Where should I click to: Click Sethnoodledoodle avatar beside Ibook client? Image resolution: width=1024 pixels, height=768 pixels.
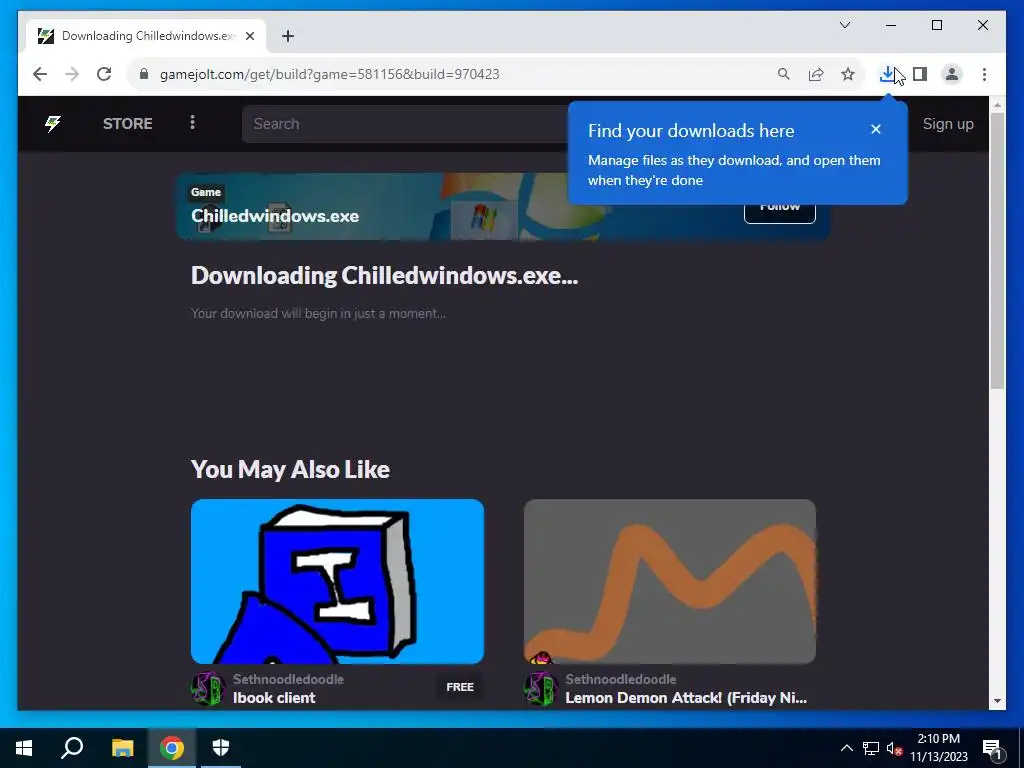tap(208, 688)
